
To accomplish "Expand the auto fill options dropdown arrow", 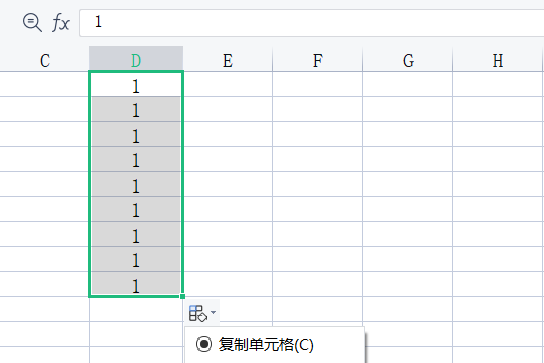I will coord(213,312).
